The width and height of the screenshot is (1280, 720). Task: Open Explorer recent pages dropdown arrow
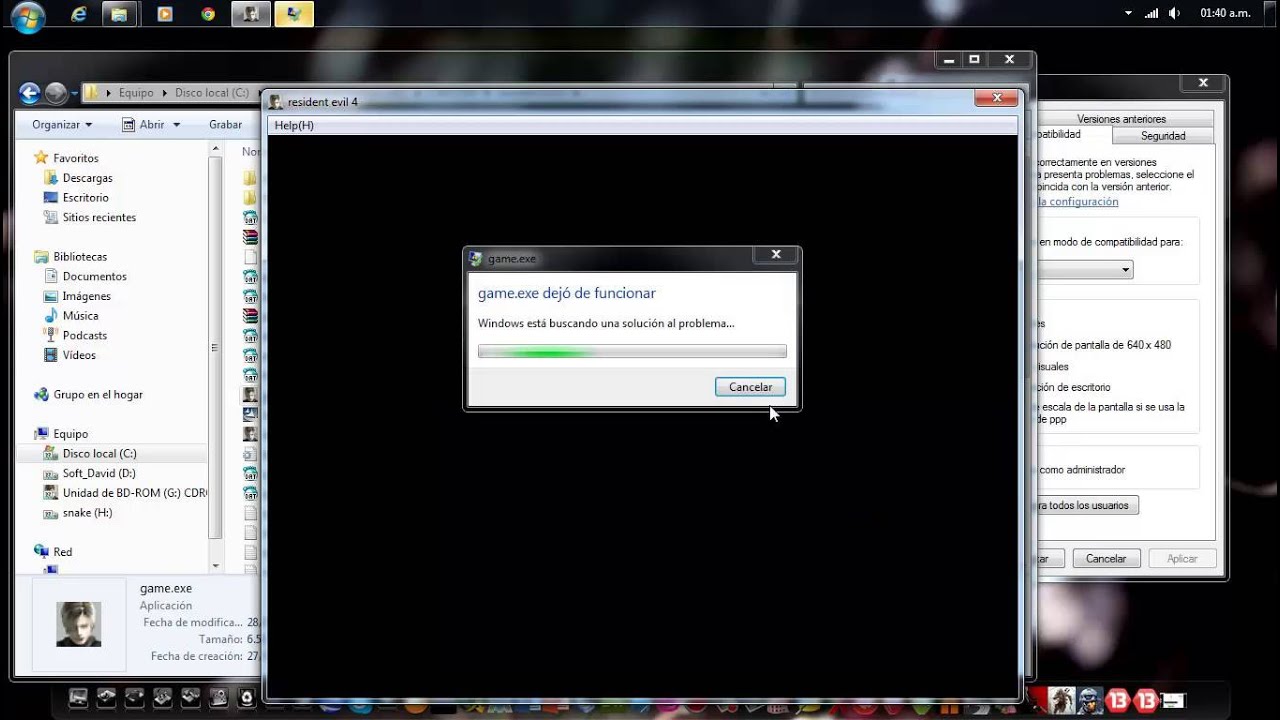(74, 94)
